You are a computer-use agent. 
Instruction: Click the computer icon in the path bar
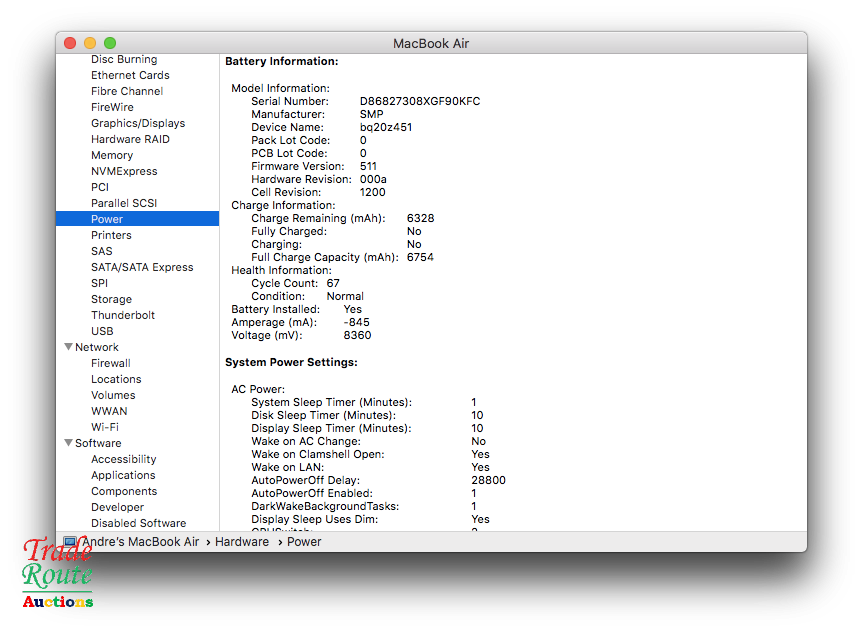[70, 541]
